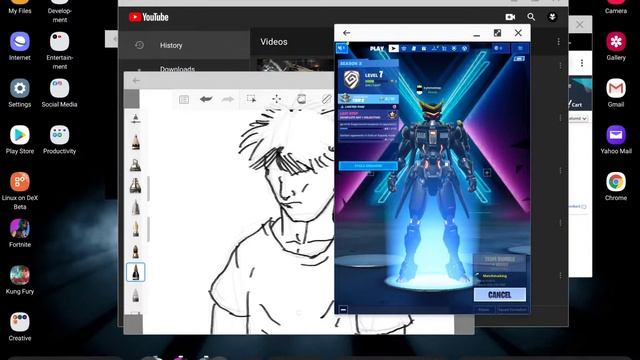This screenshot has width=640, height=360.
Task: Go back using the sketch window's back arrow
Action: tap(136, 81)
